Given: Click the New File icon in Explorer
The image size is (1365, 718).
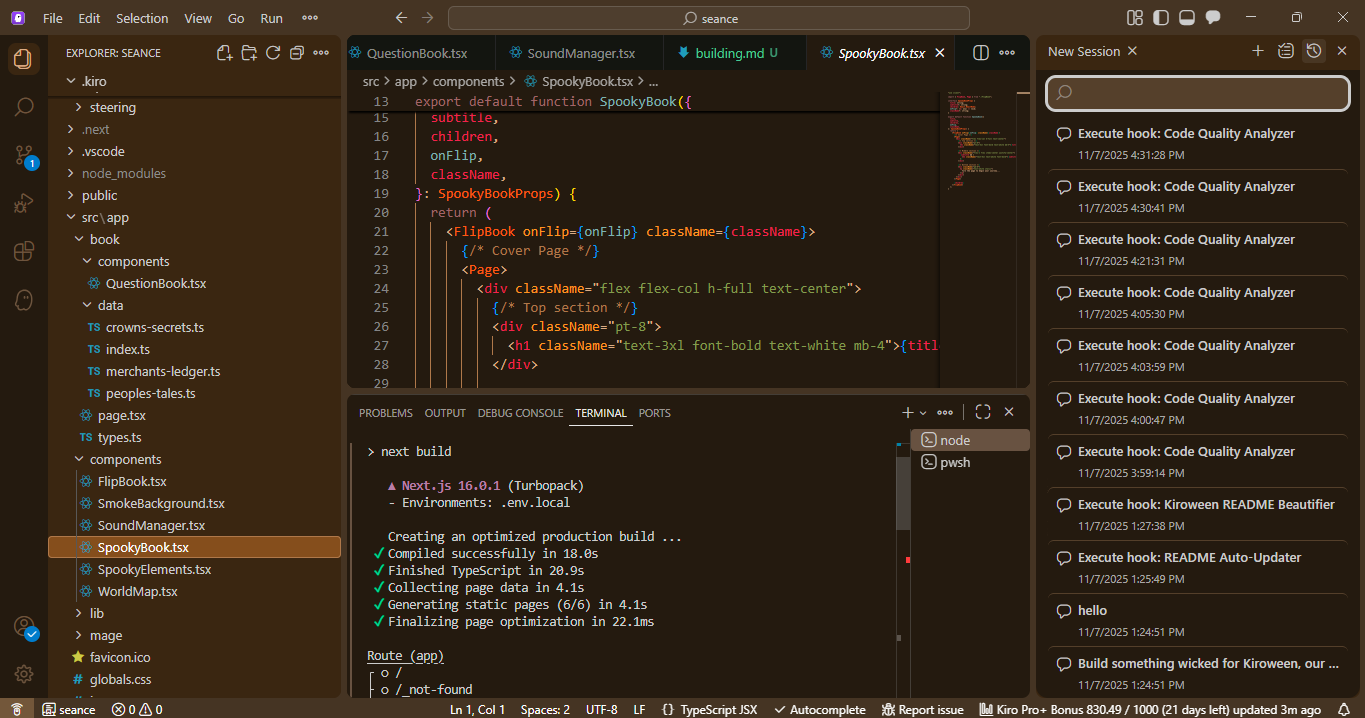Looking at the screenshot, I should coord(225,53).
